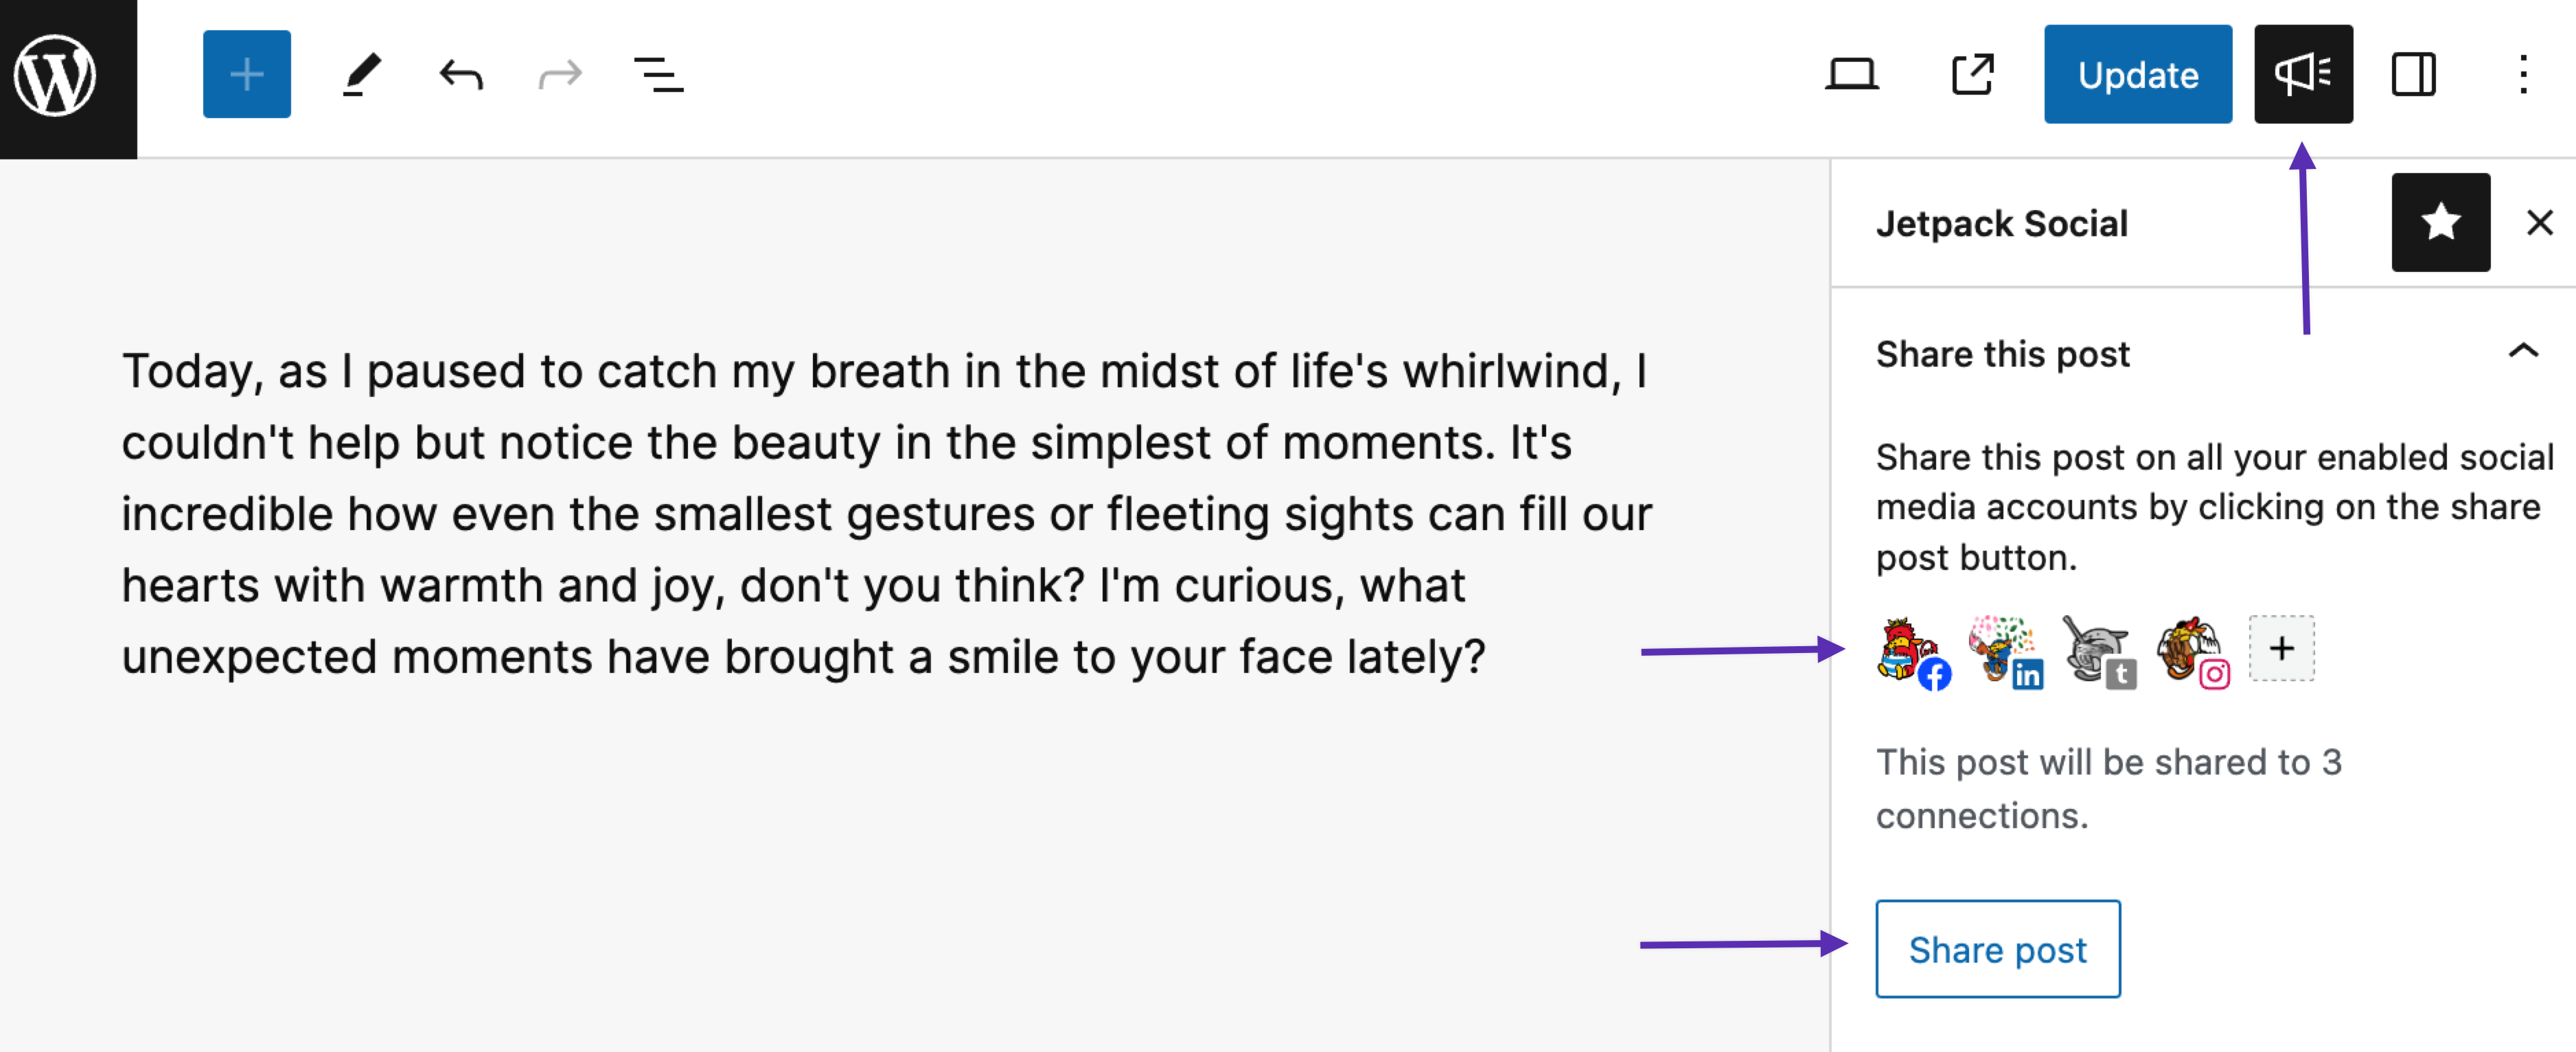
Task: Open the laptop preview options
Action: (x=1851, y=74)
